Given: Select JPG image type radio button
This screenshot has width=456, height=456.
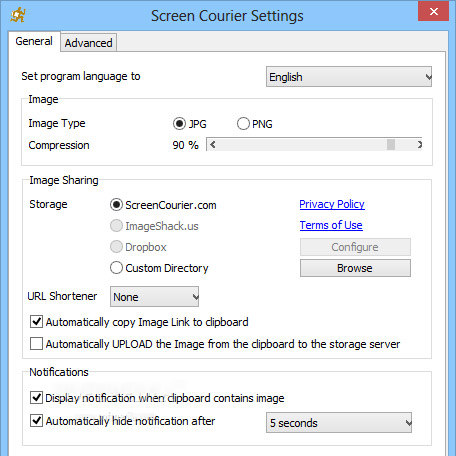Looking at the screenshot, I should 179,124.
